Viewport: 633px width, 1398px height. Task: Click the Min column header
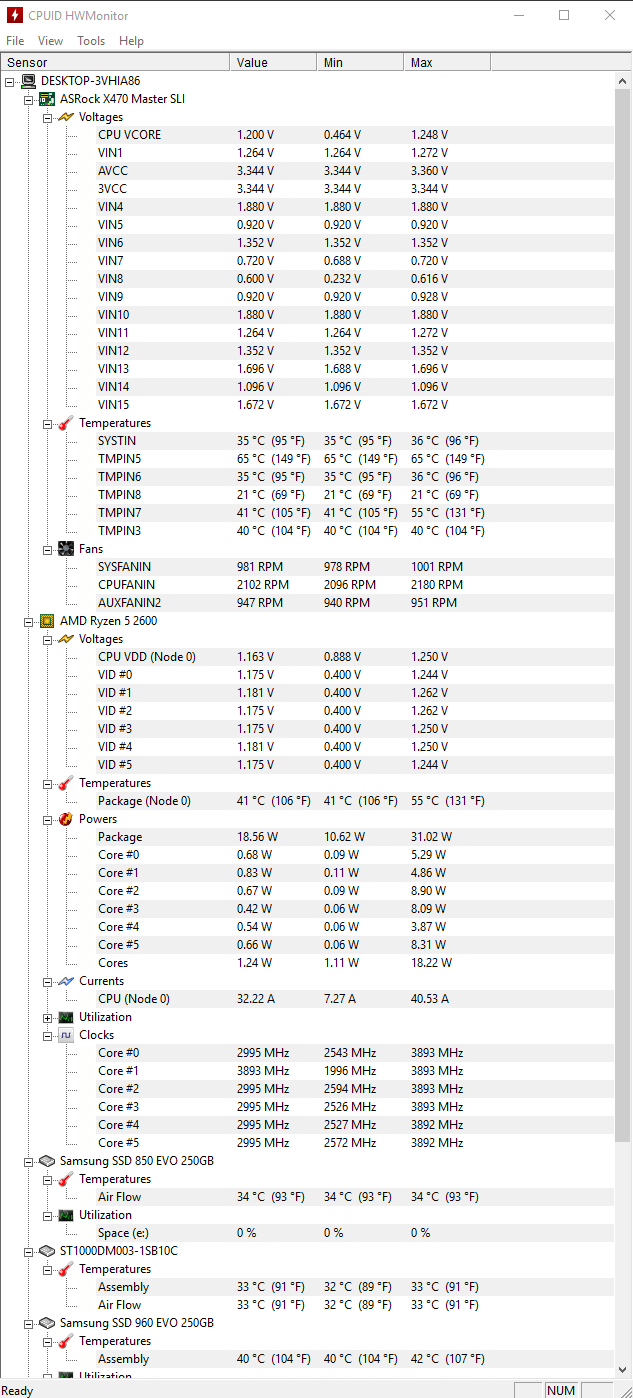360,62
